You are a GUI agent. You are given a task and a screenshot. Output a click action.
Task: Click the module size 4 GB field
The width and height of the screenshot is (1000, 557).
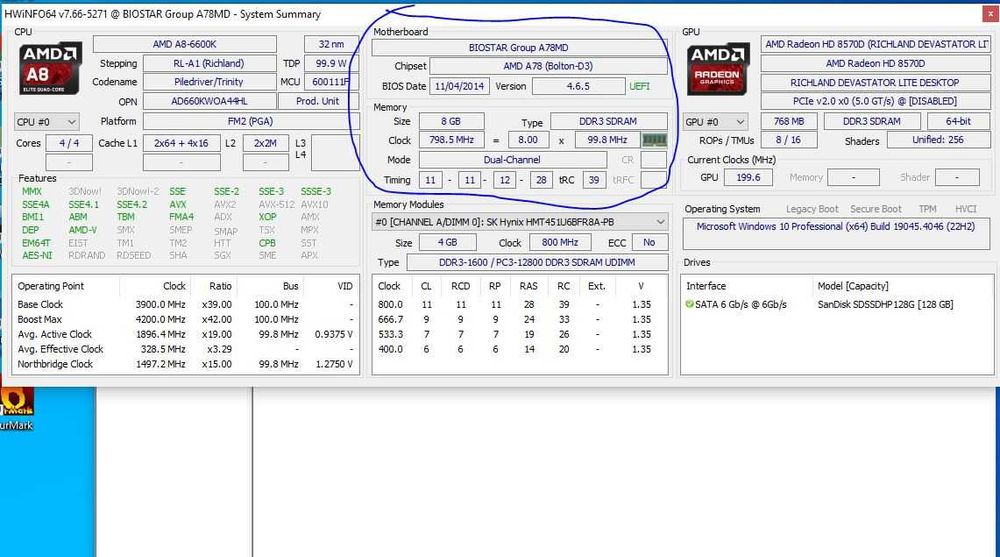click(x=448, y=242)
